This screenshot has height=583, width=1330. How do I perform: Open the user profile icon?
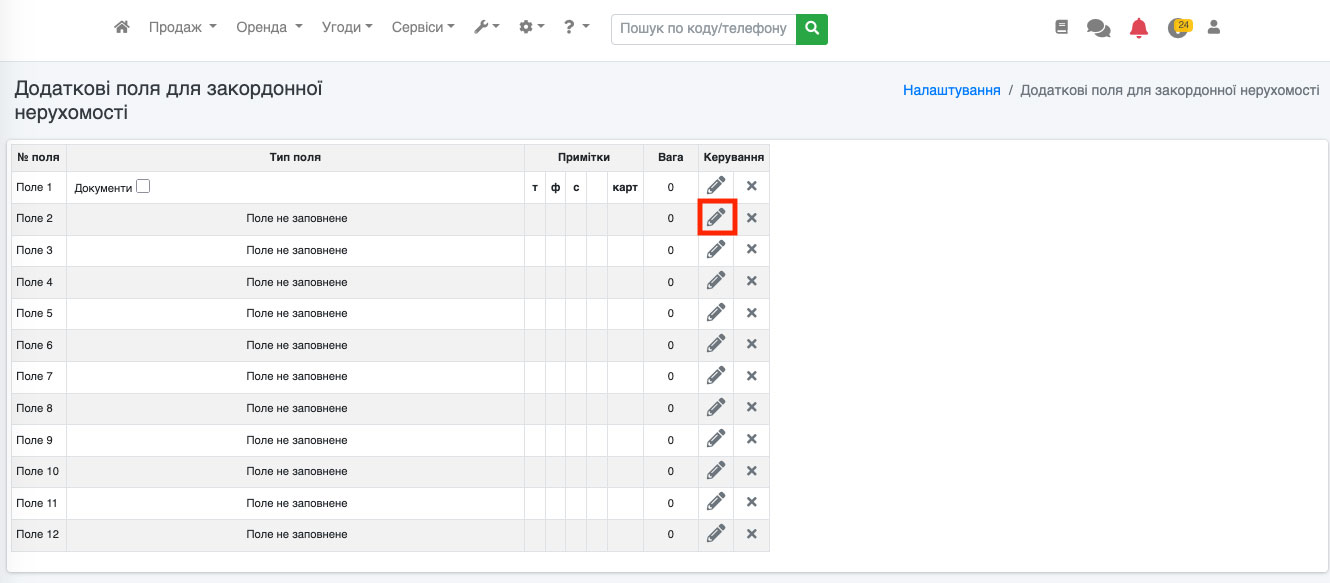click(1214, 28)
